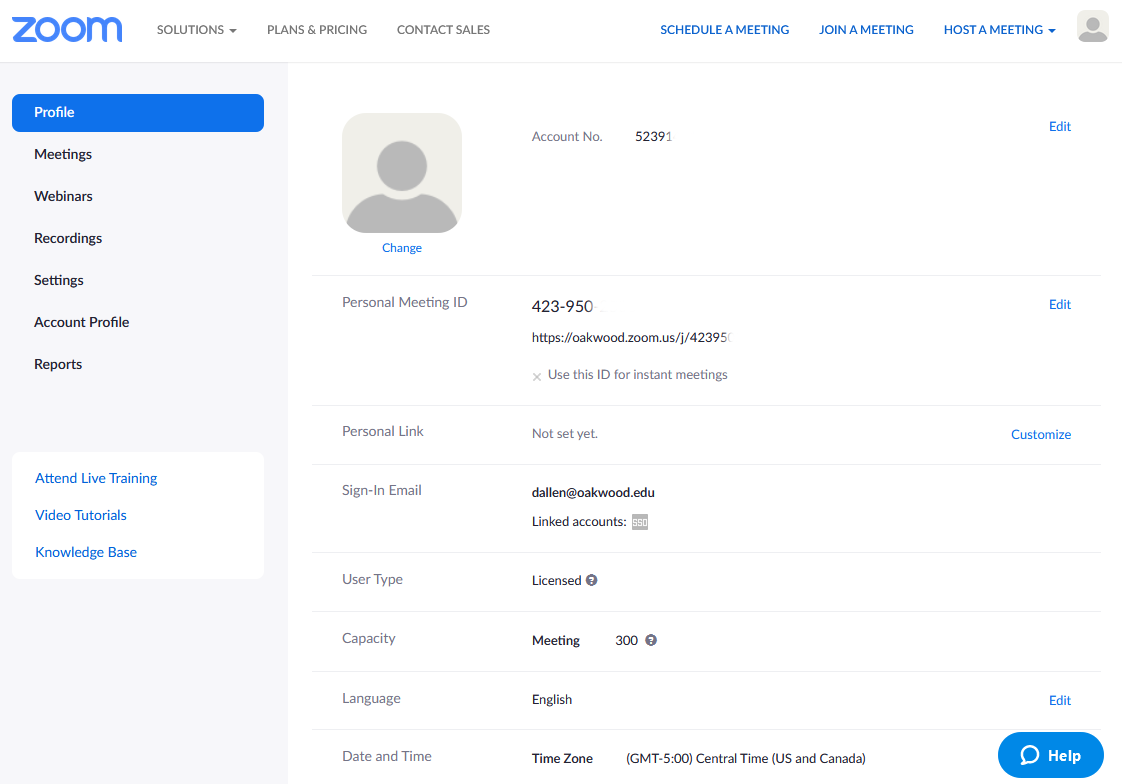Click Join a Meeting
This screenshot has width=1122, height=784.
click(x=866, y=30)
